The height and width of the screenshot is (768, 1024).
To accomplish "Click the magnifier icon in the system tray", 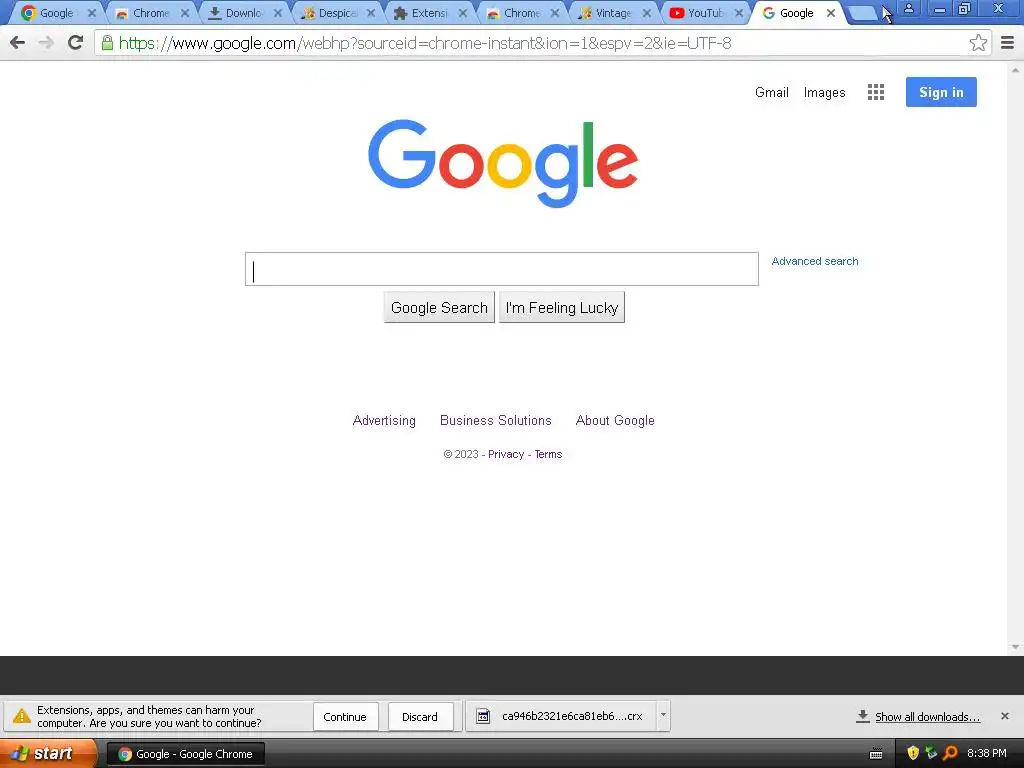I will click(950, 753).
